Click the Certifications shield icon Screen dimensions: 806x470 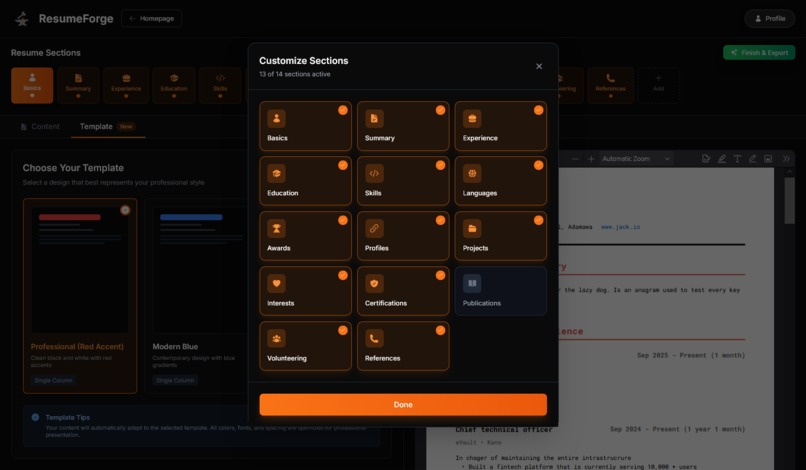pyautogui.click(x=374, y=284)
